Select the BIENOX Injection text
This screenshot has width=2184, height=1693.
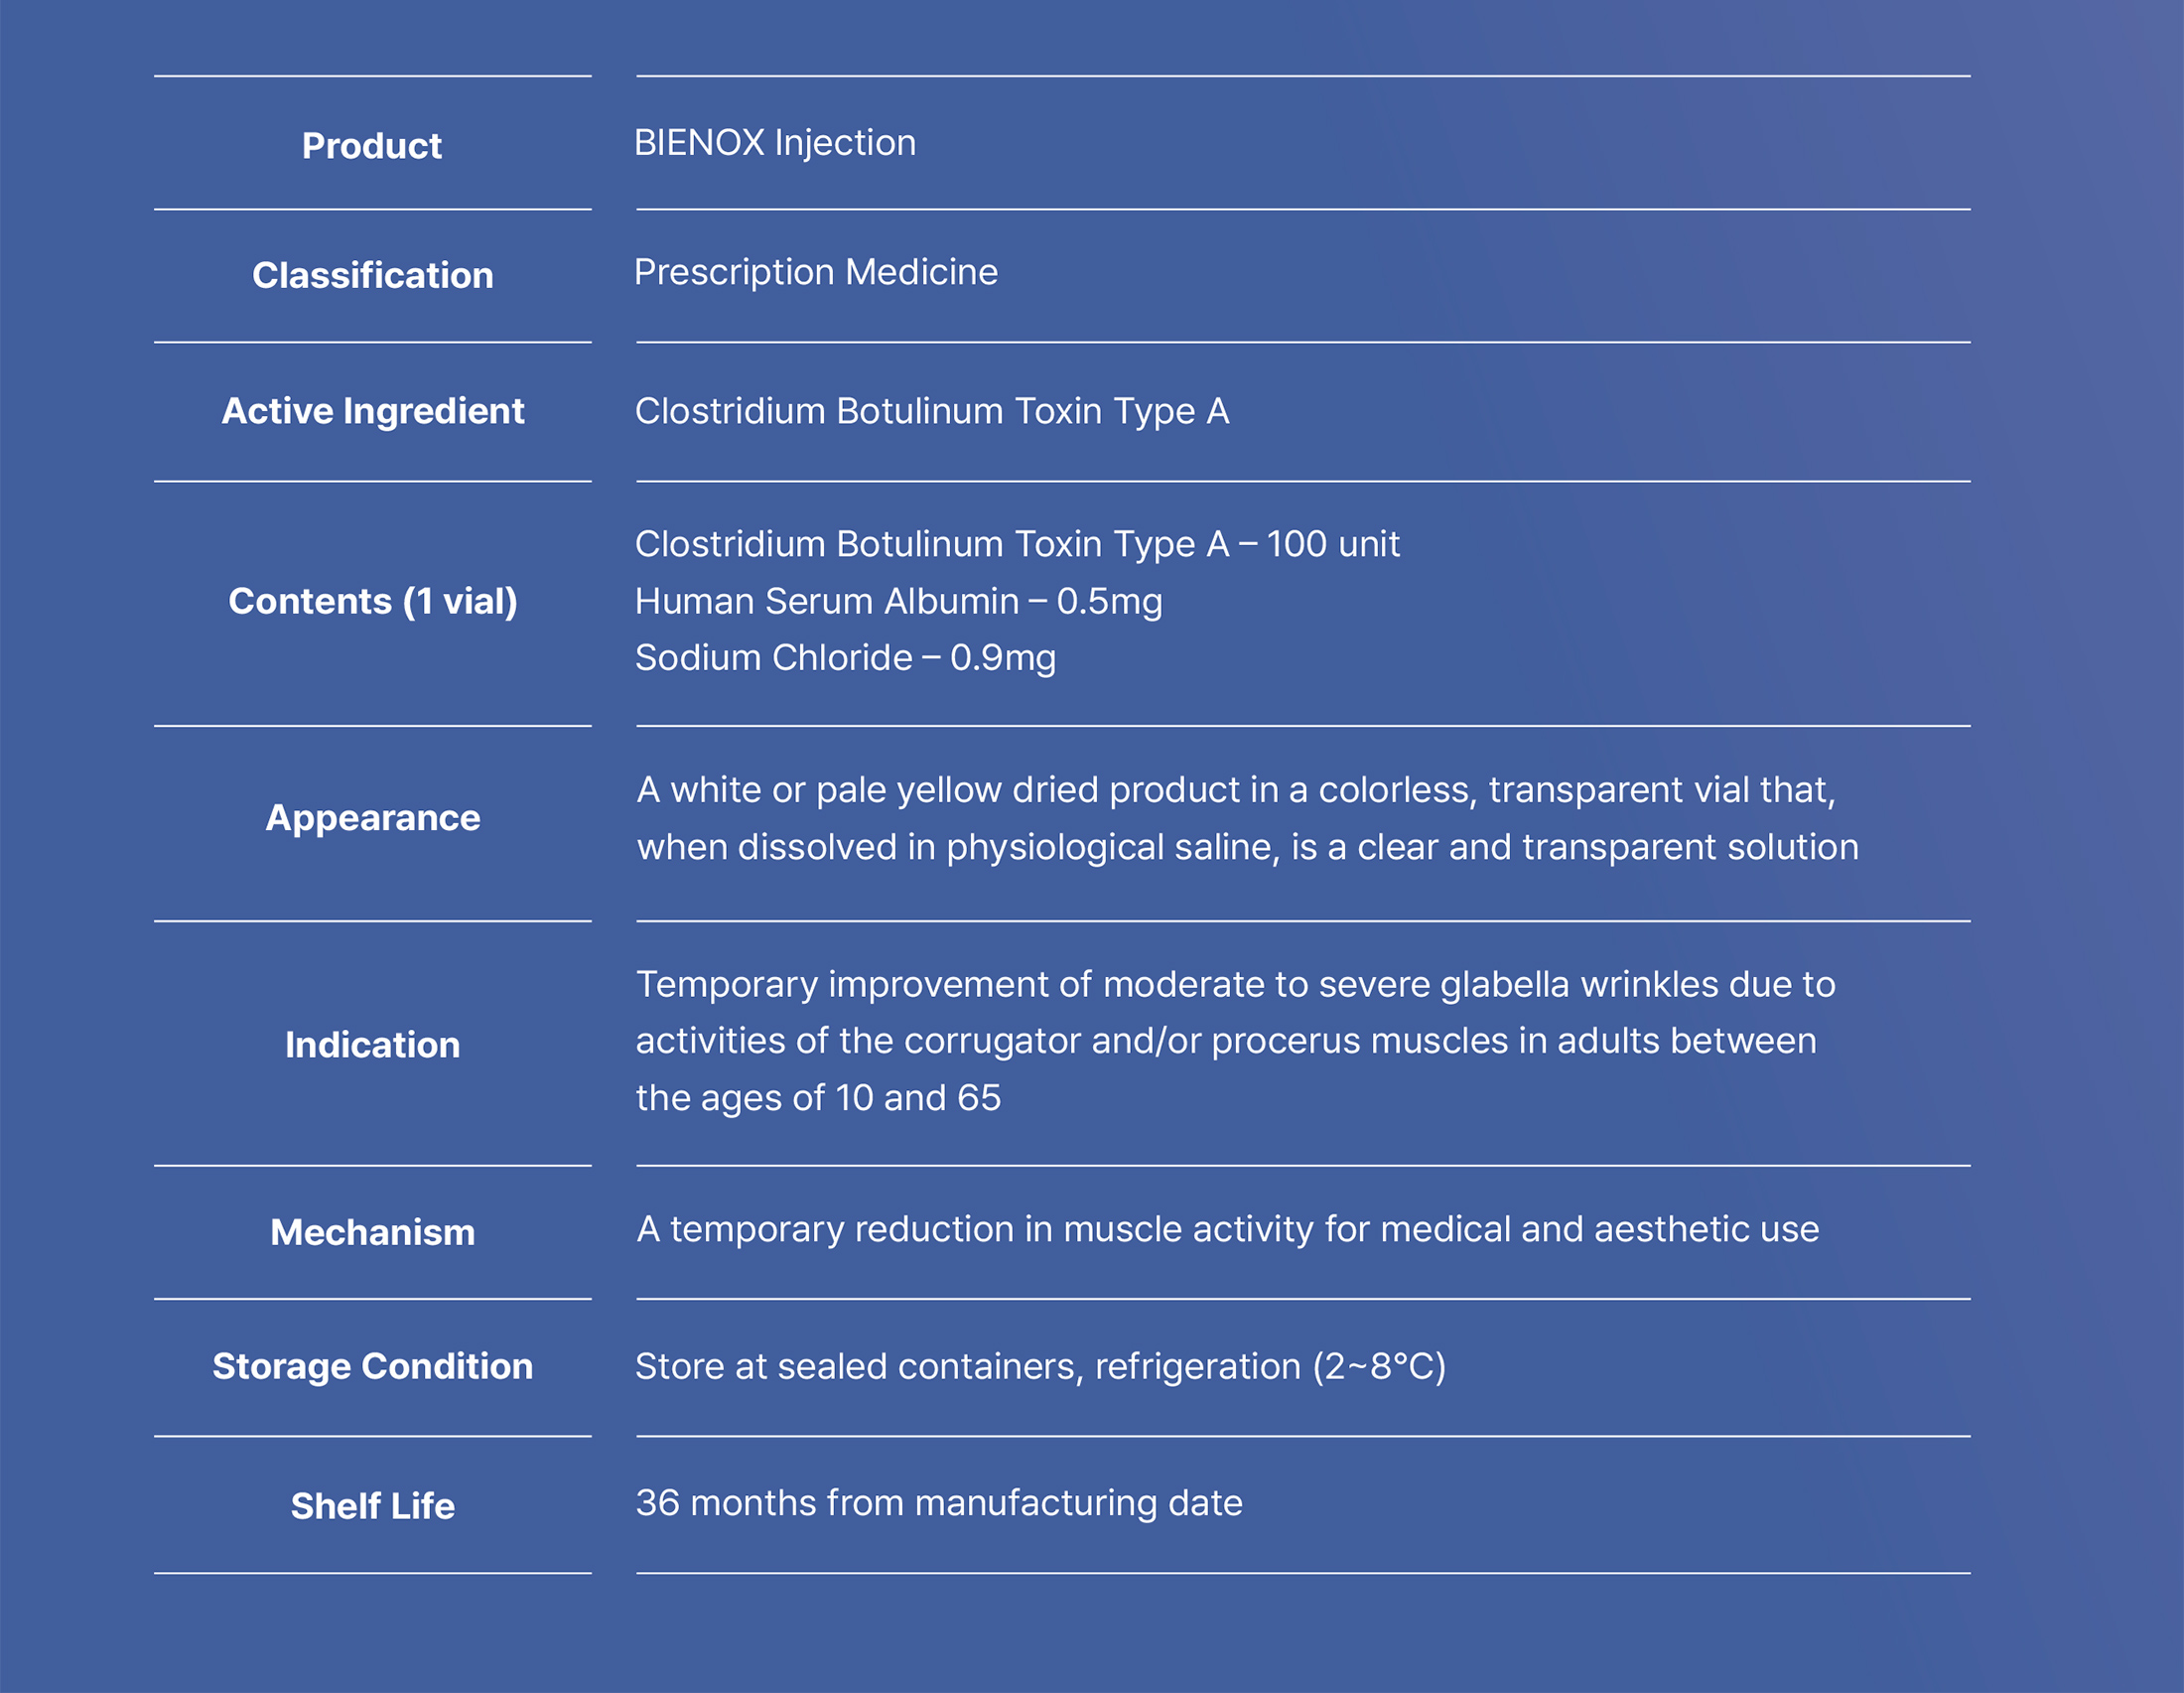tap(775, 143)
